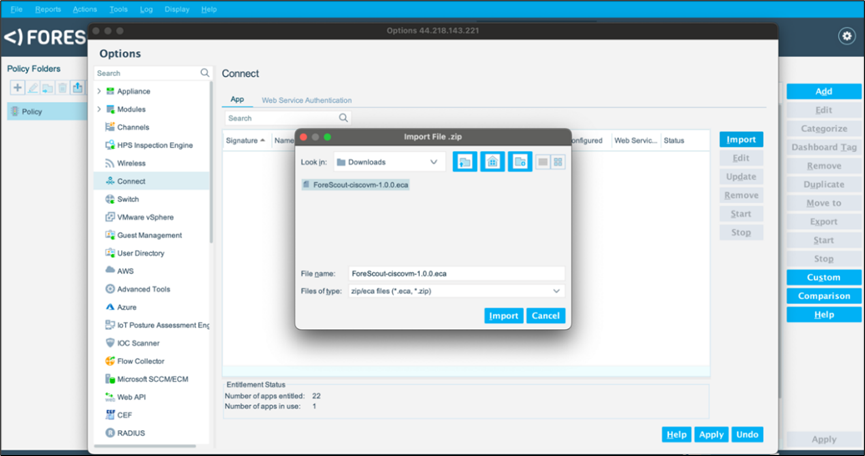The height and width of the screenshot is (456, 865).
Task: Open the Display menu
Action: (x=177, y=9)
